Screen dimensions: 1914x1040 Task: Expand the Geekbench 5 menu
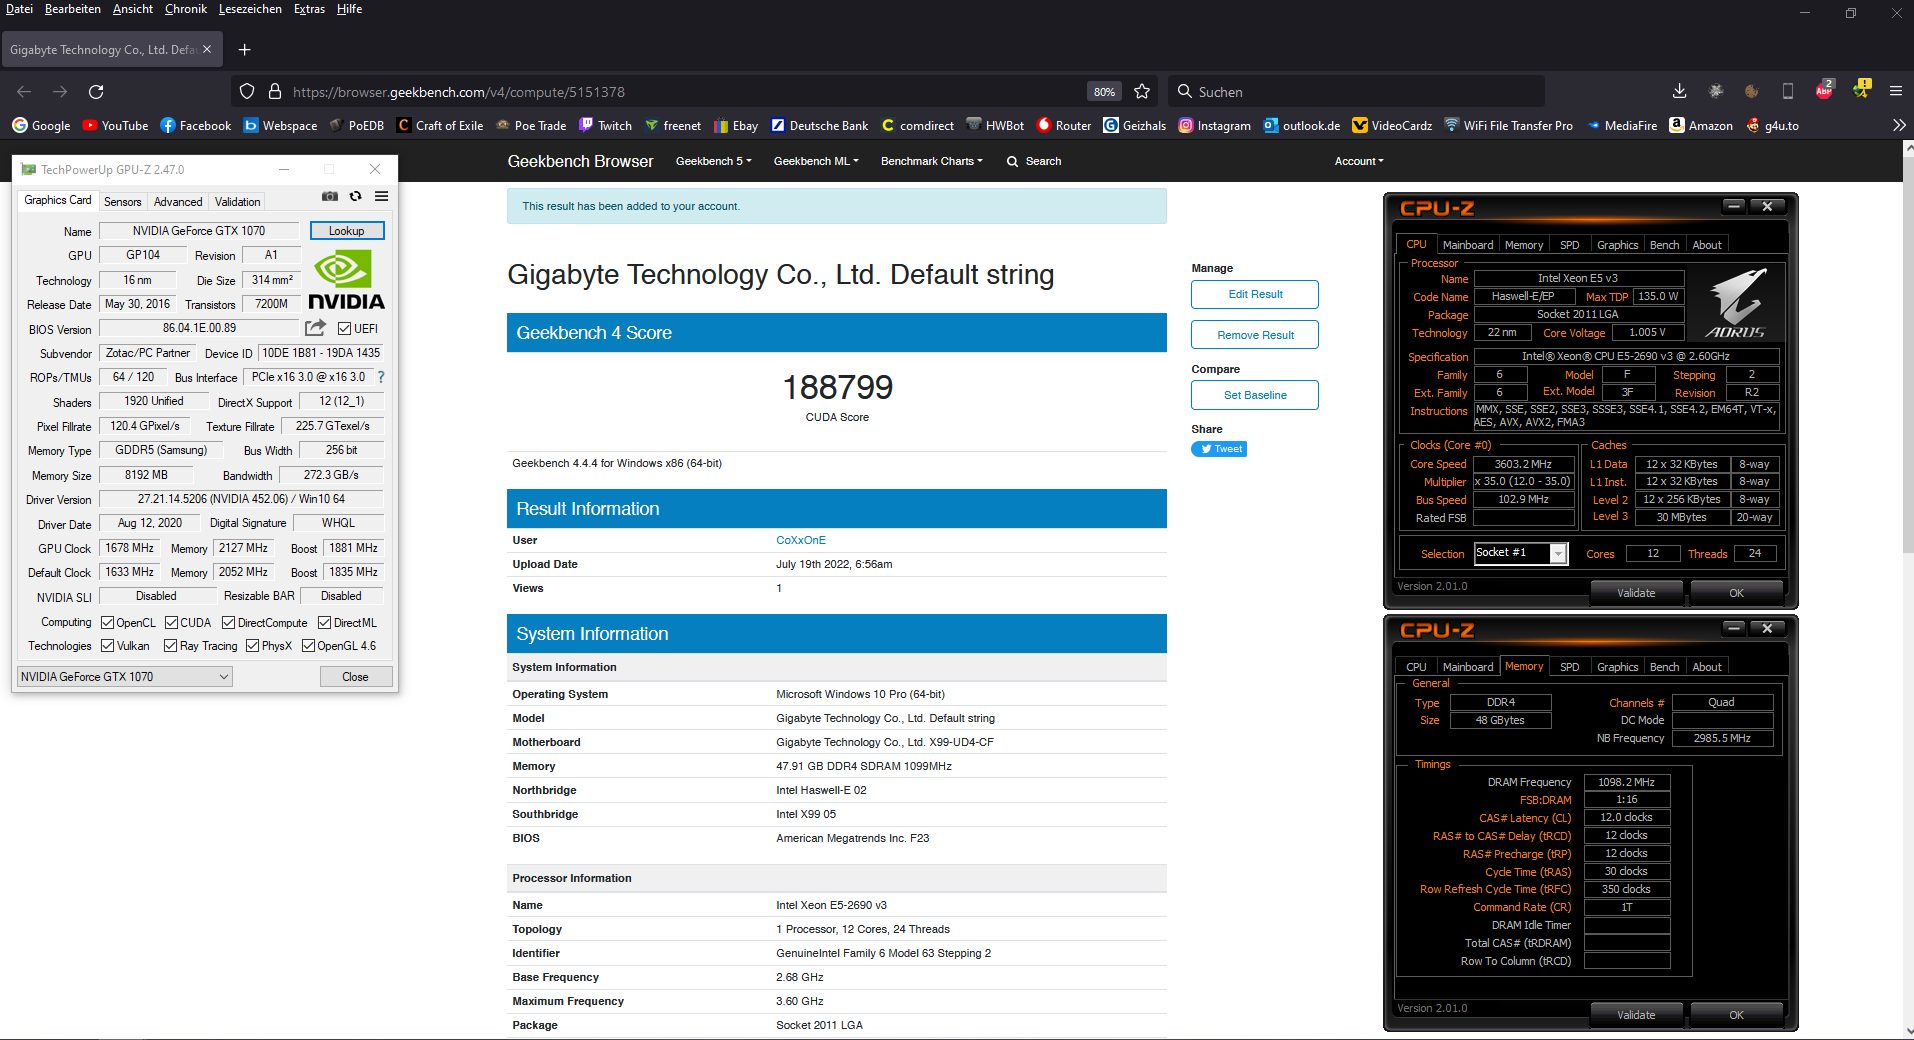(x=713, y=161)
